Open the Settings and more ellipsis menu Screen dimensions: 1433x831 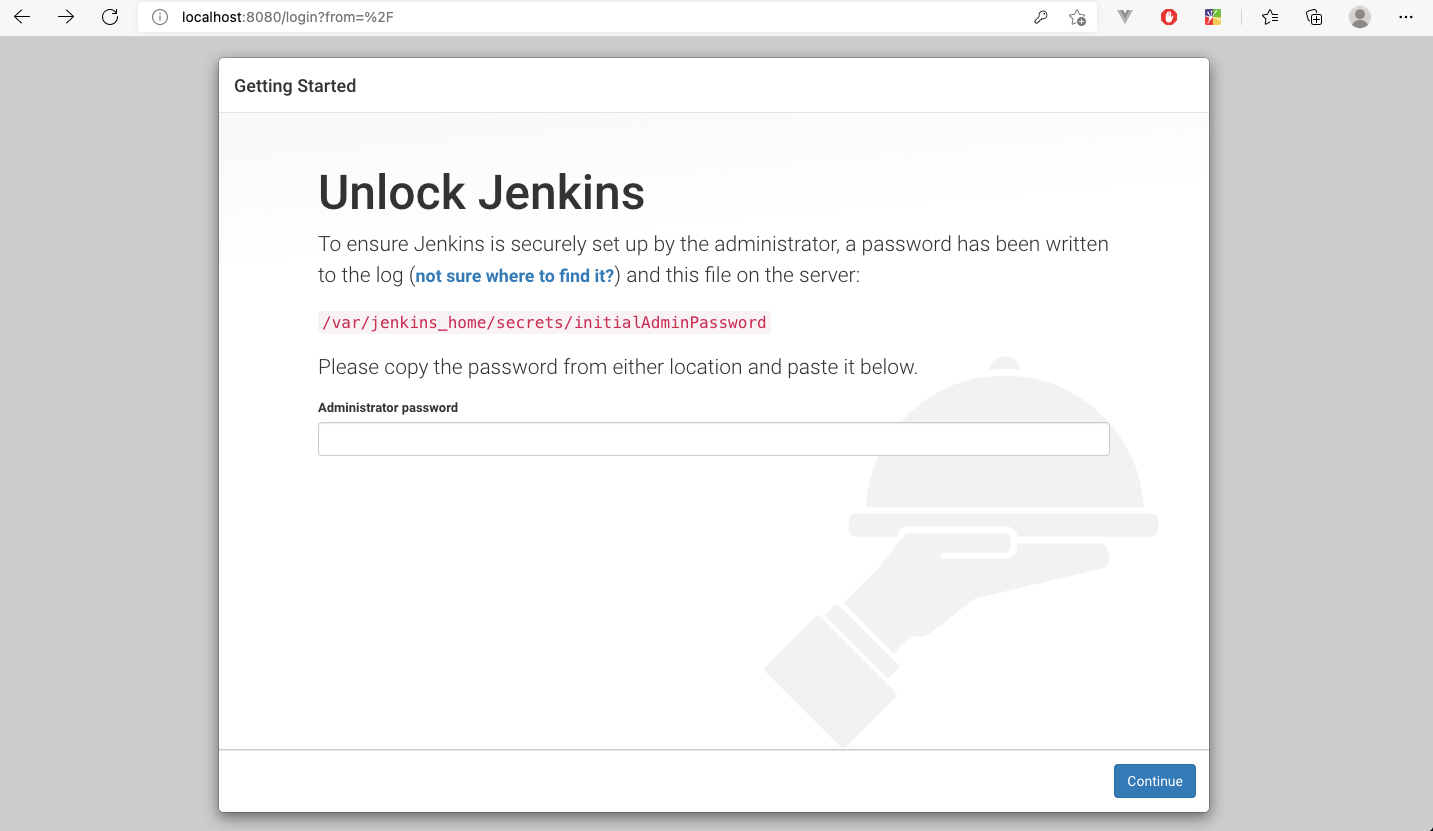click(1406, 17)
